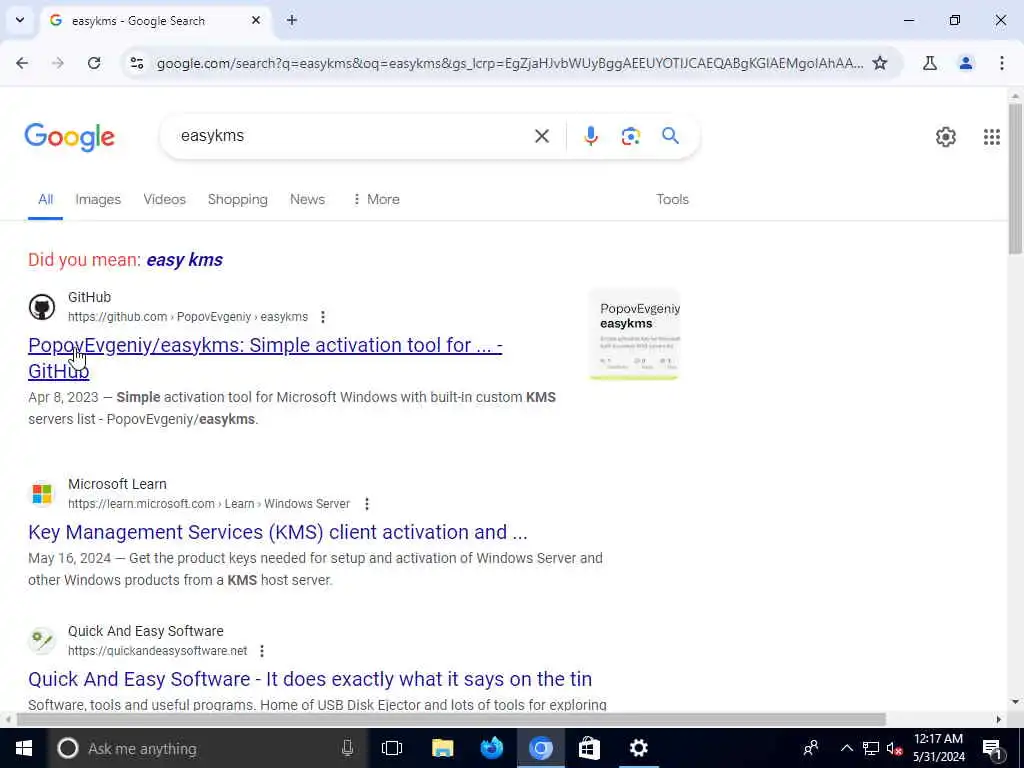The width and height of the screenshot is (1024, 768).
Task: Open Chrome's three-dot menu
Action: point(1002,63)
